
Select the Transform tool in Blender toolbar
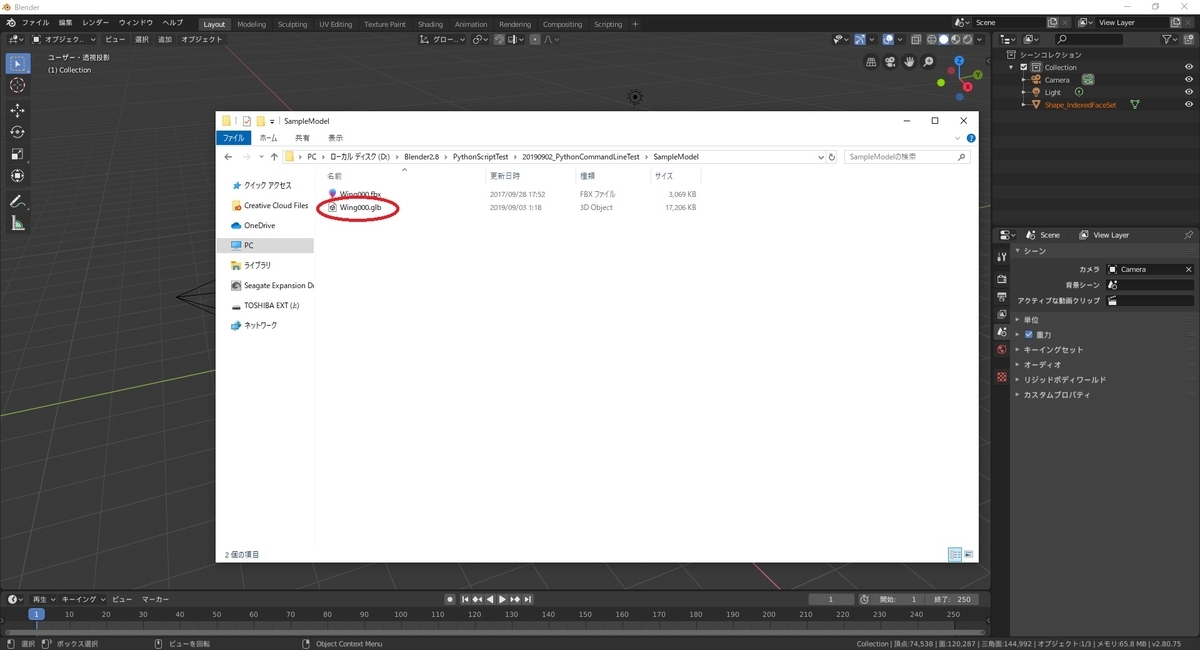click(x=17, y=176)
